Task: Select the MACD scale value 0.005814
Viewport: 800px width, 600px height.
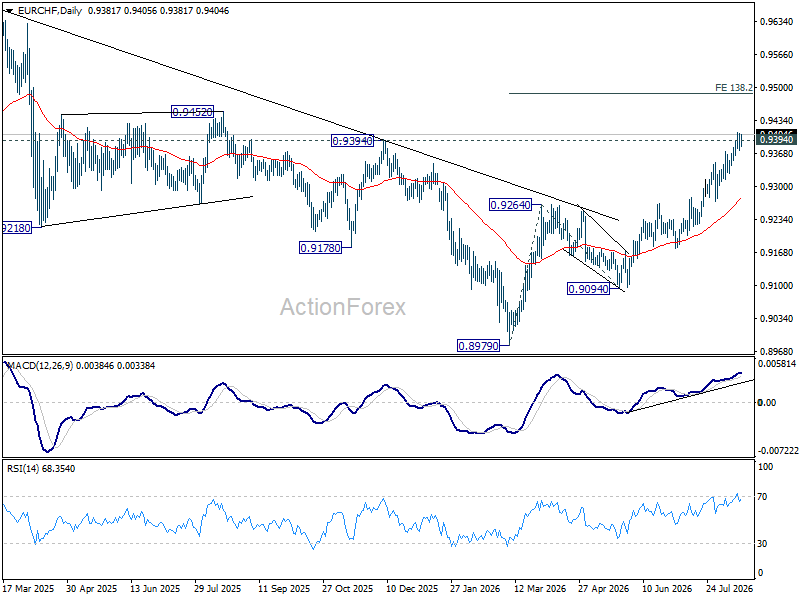Action: 777,364
